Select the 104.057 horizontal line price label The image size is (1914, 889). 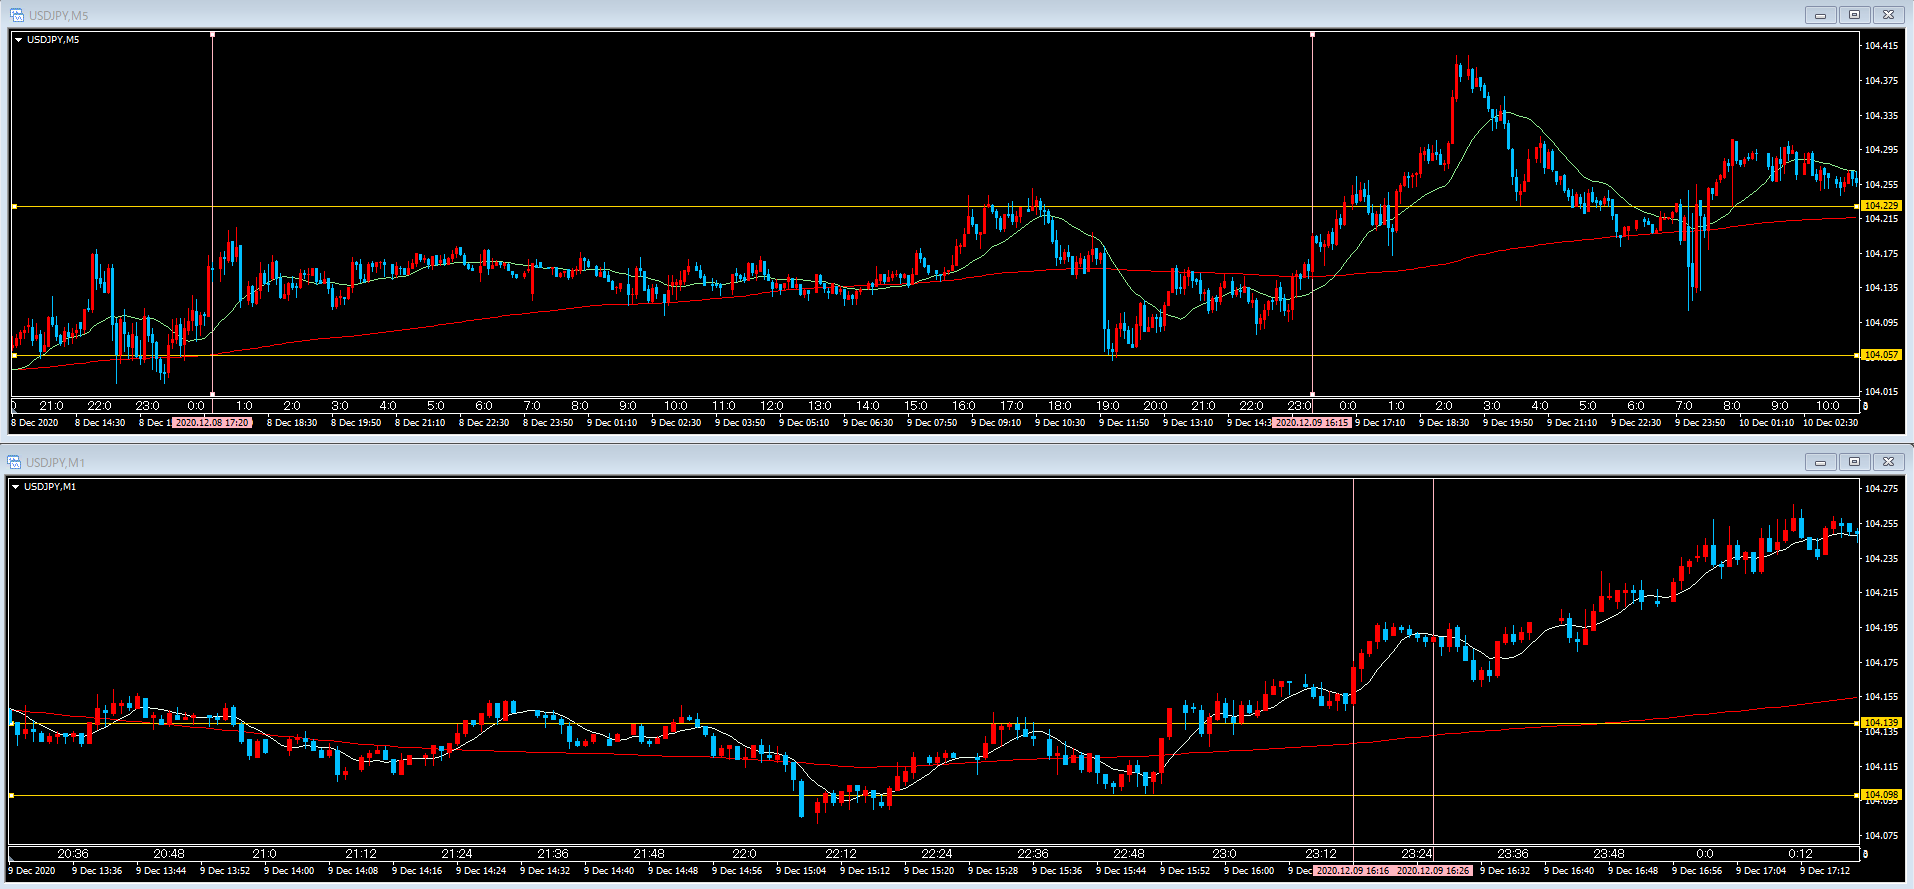click(1881, 355)
